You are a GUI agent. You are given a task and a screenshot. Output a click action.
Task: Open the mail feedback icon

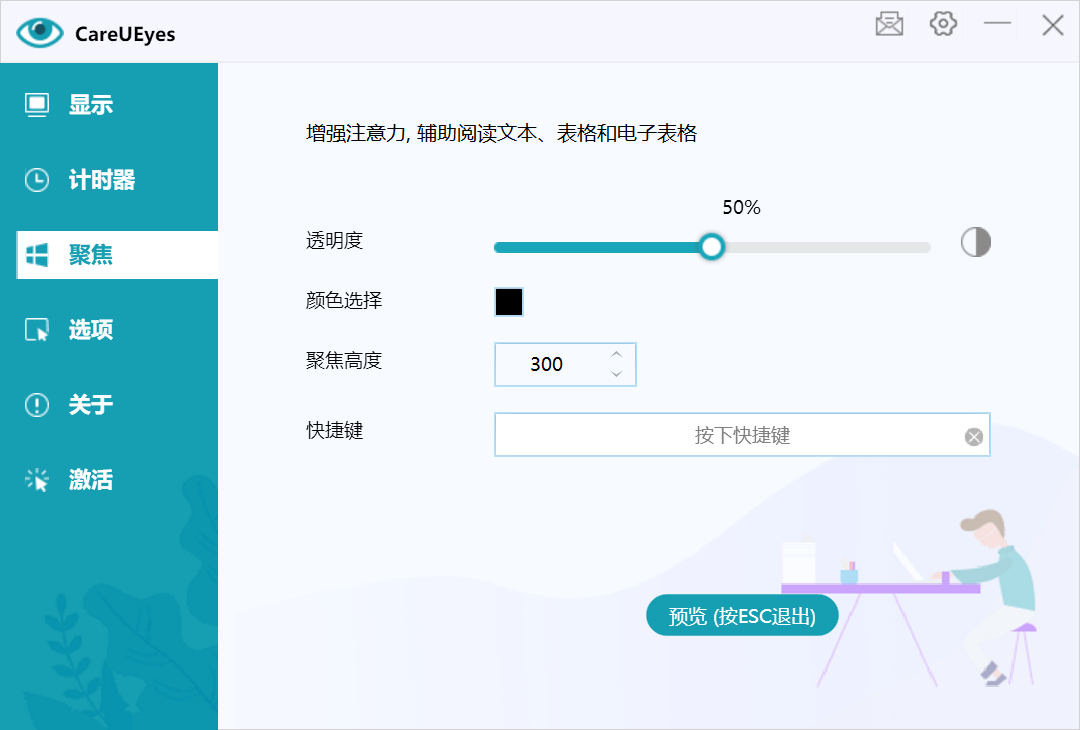(x=889, y=25)
